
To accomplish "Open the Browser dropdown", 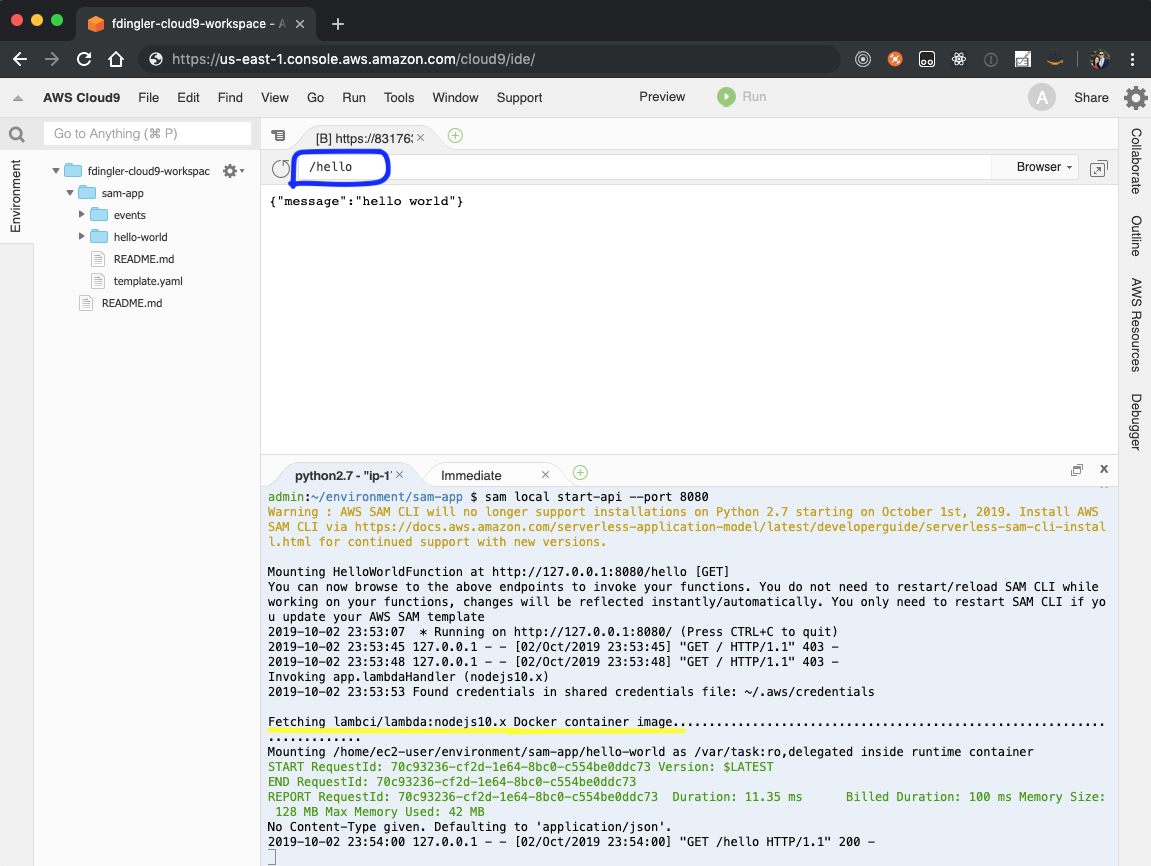I will tap(1044, 167).
